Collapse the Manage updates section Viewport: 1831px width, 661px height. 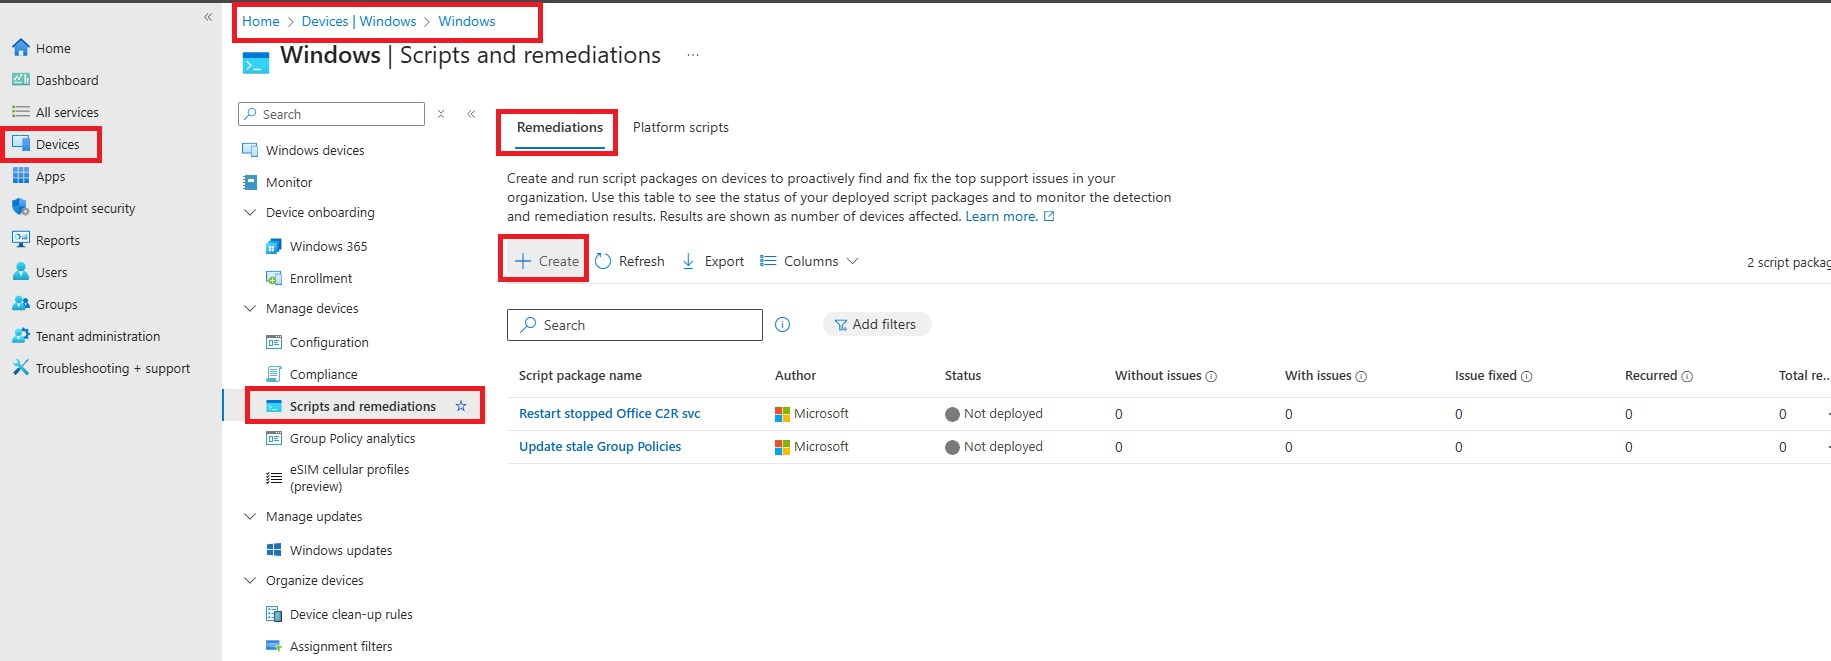click(x=250, y=516)
